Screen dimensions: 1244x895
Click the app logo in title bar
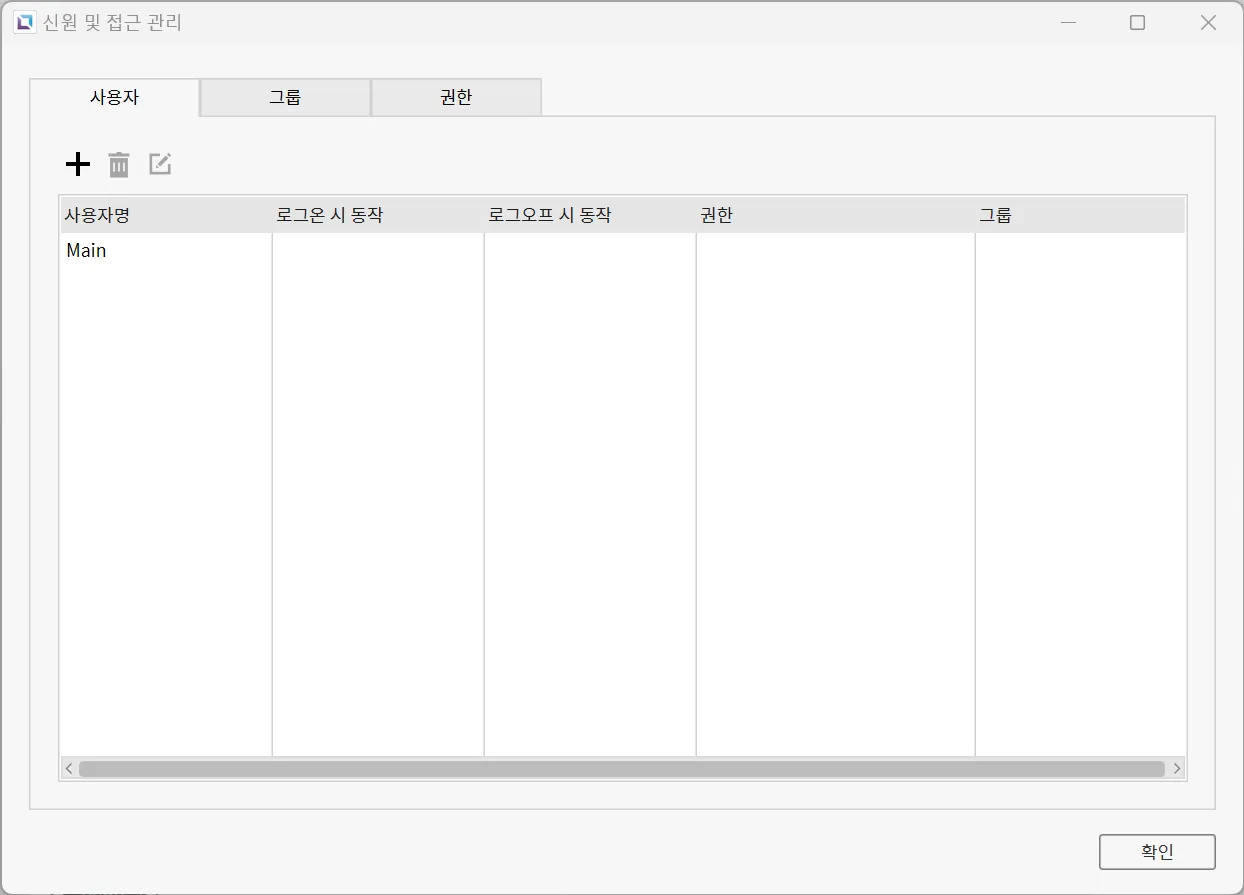pyautogui.click(x=24, y=22)
